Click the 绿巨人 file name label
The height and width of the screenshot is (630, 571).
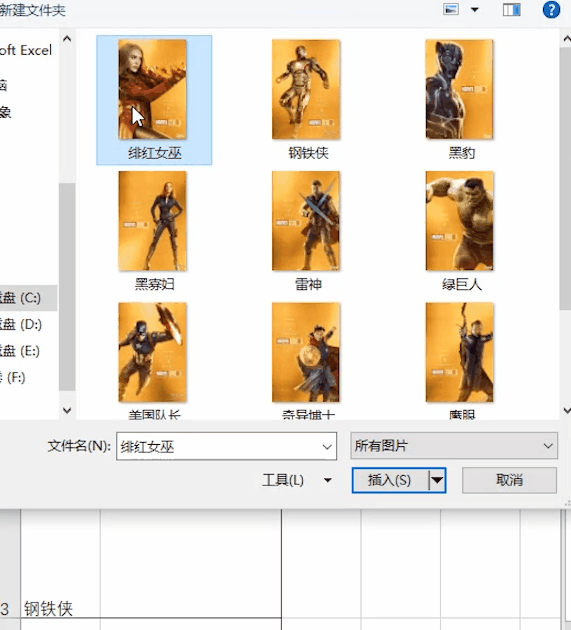462,284
